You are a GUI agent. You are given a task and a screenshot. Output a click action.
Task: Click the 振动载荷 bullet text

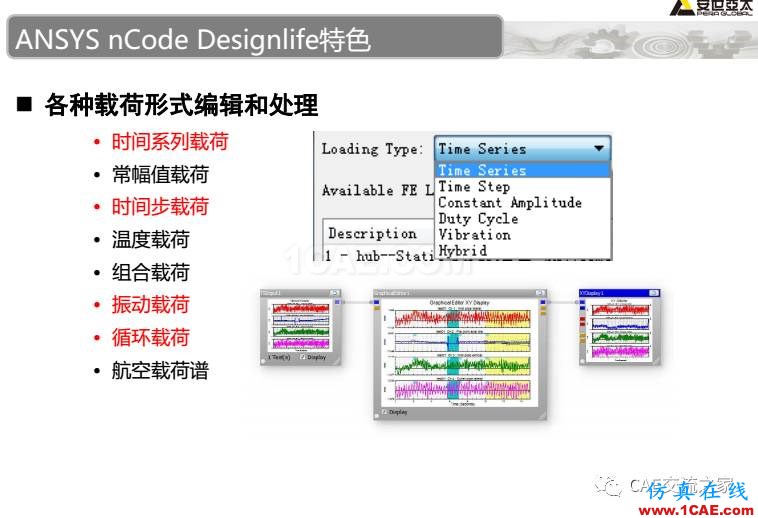click(151, 305)
